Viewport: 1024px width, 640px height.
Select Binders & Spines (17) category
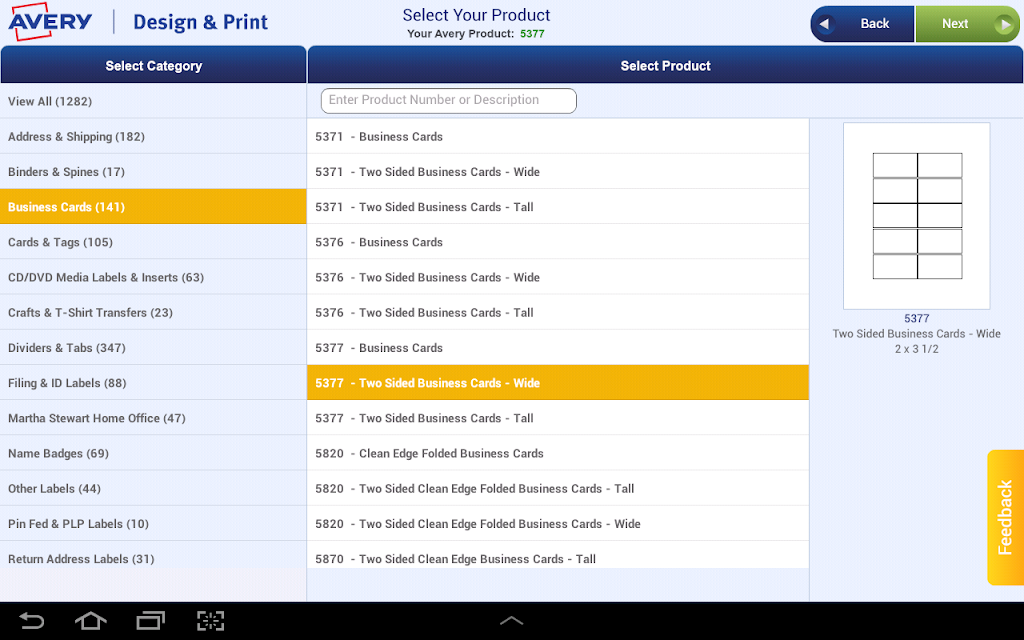(x=153, y=172)
